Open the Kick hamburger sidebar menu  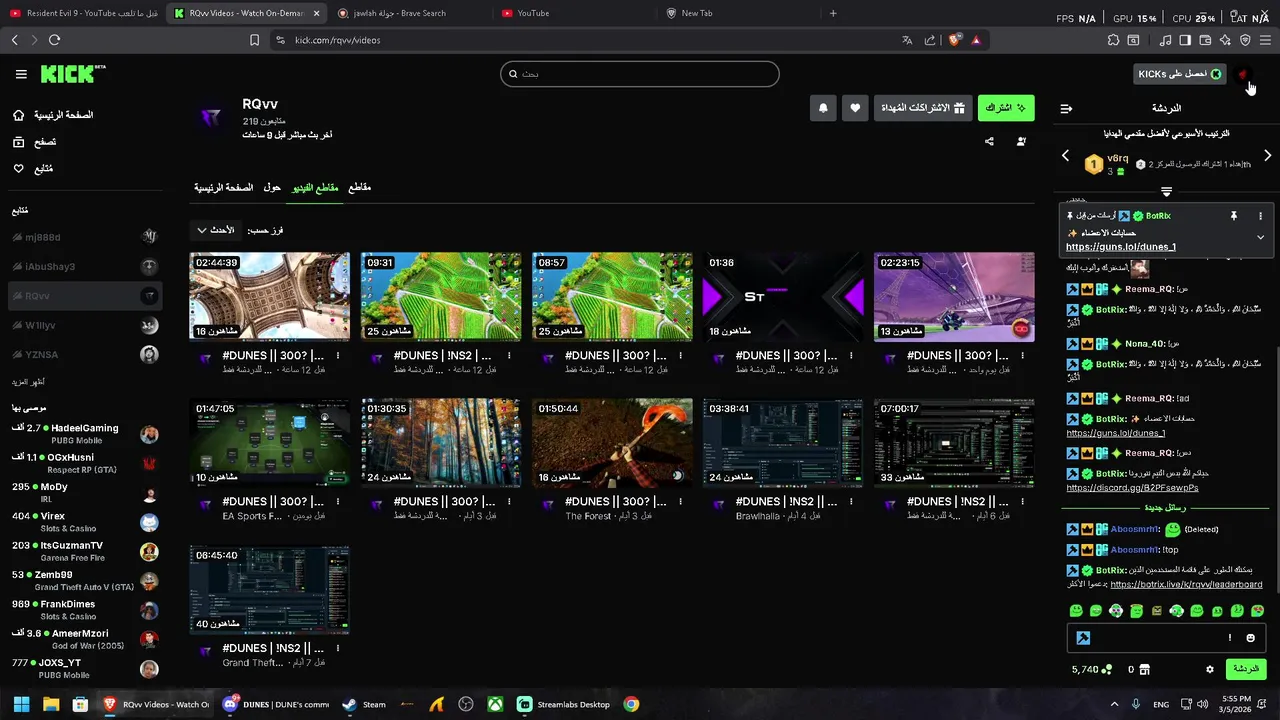21,74
